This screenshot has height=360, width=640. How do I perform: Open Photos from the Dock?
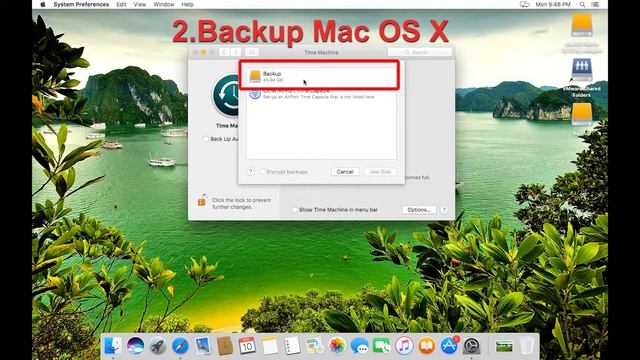337,346
